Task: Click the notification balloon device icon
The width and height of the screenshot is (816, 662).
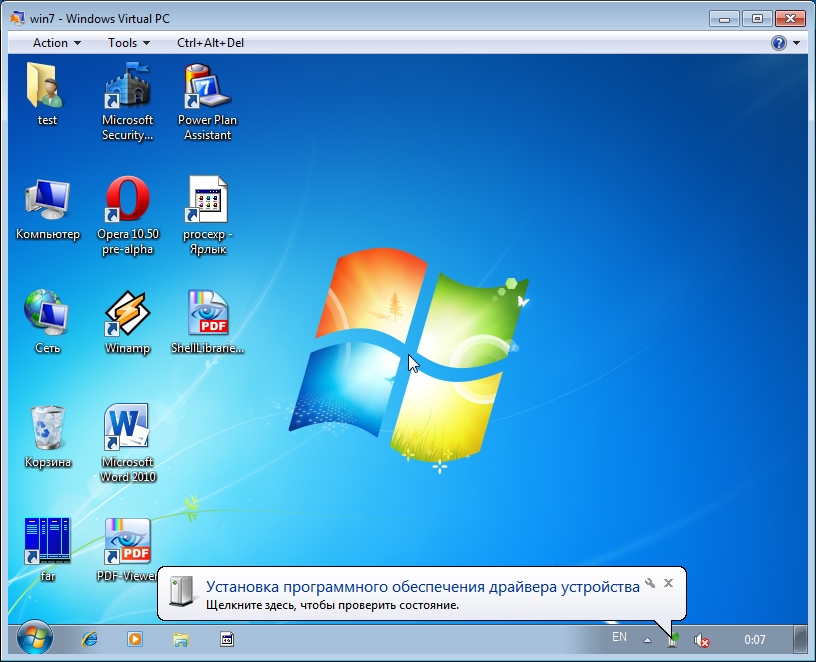Action: 182,591
